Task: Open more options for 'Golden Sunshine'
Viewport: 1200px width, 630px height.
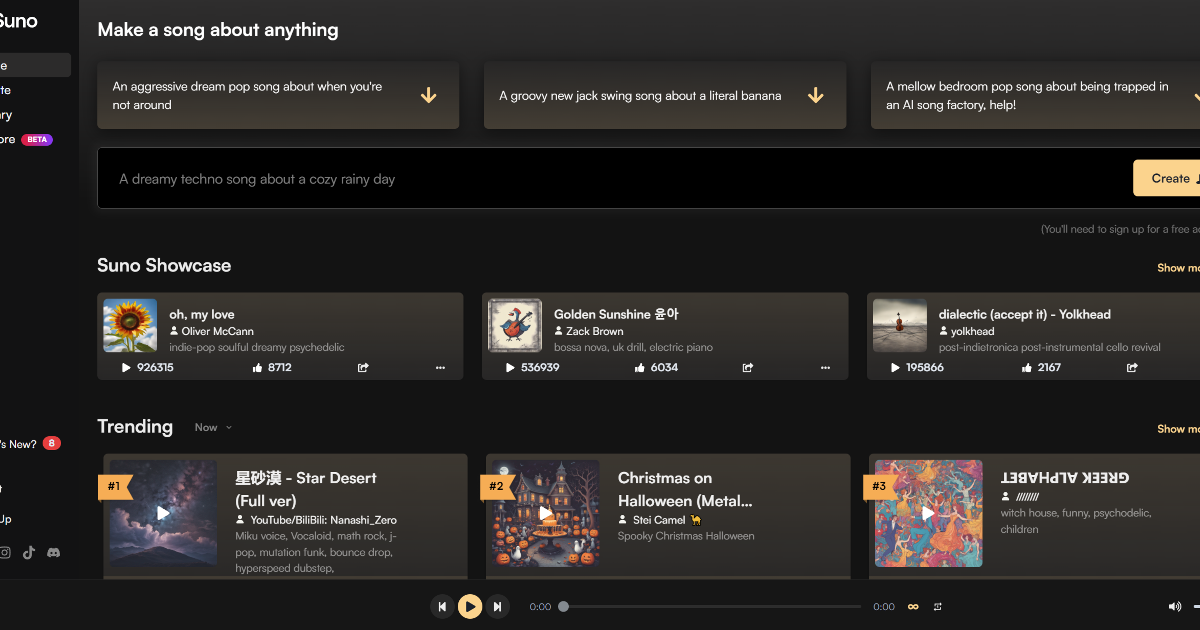Action: [x=825, y=368]
